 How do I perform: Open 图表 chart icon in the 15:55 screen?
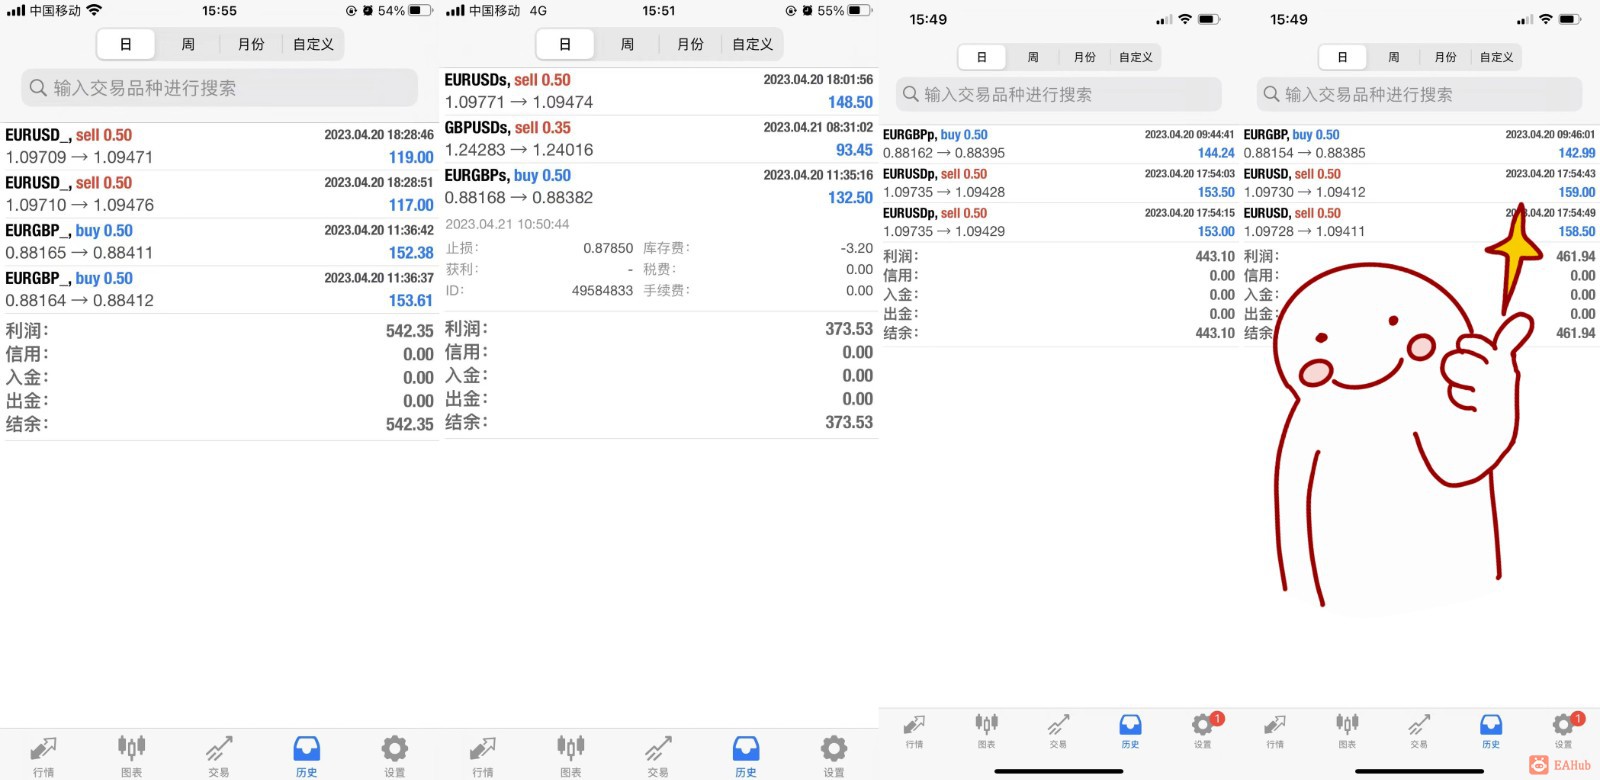coord(131,756)
